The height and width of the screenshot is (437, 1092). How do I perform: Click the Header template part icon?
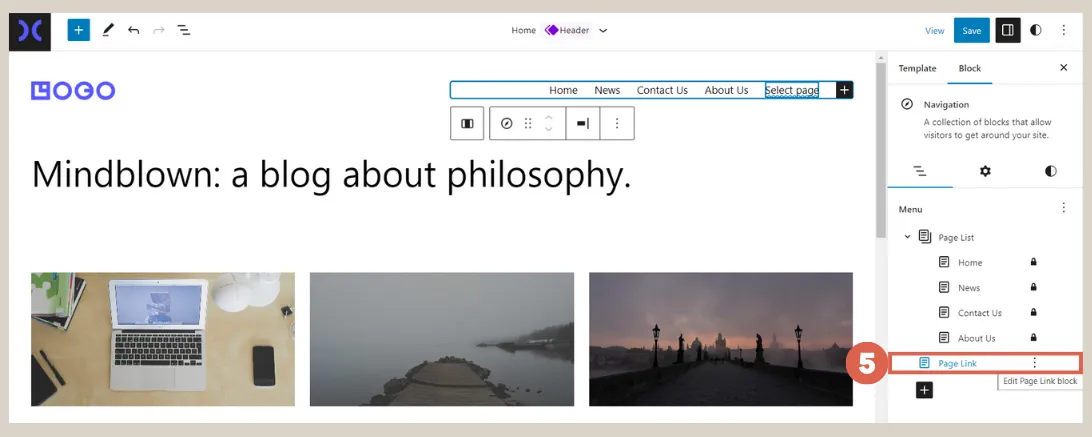click(552, 30)
